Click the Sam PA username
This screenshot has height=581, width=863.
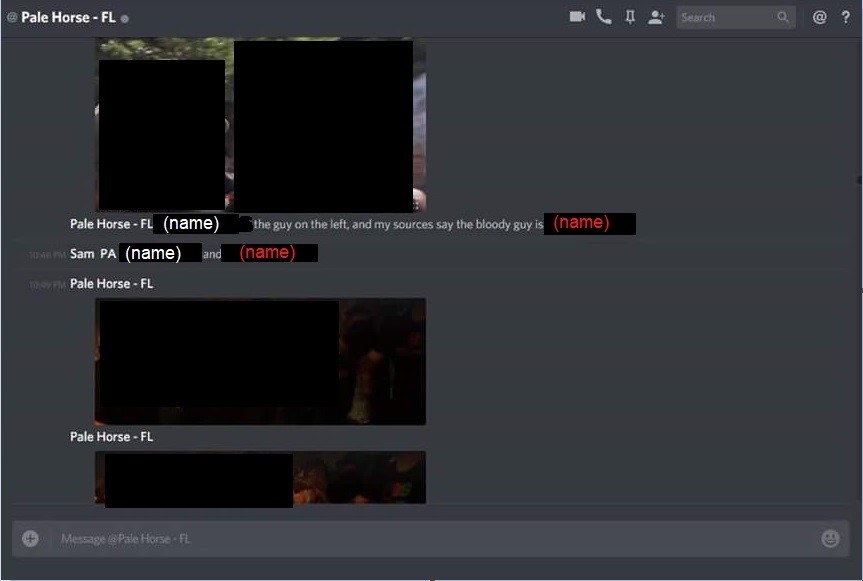(x=93, y=254)
